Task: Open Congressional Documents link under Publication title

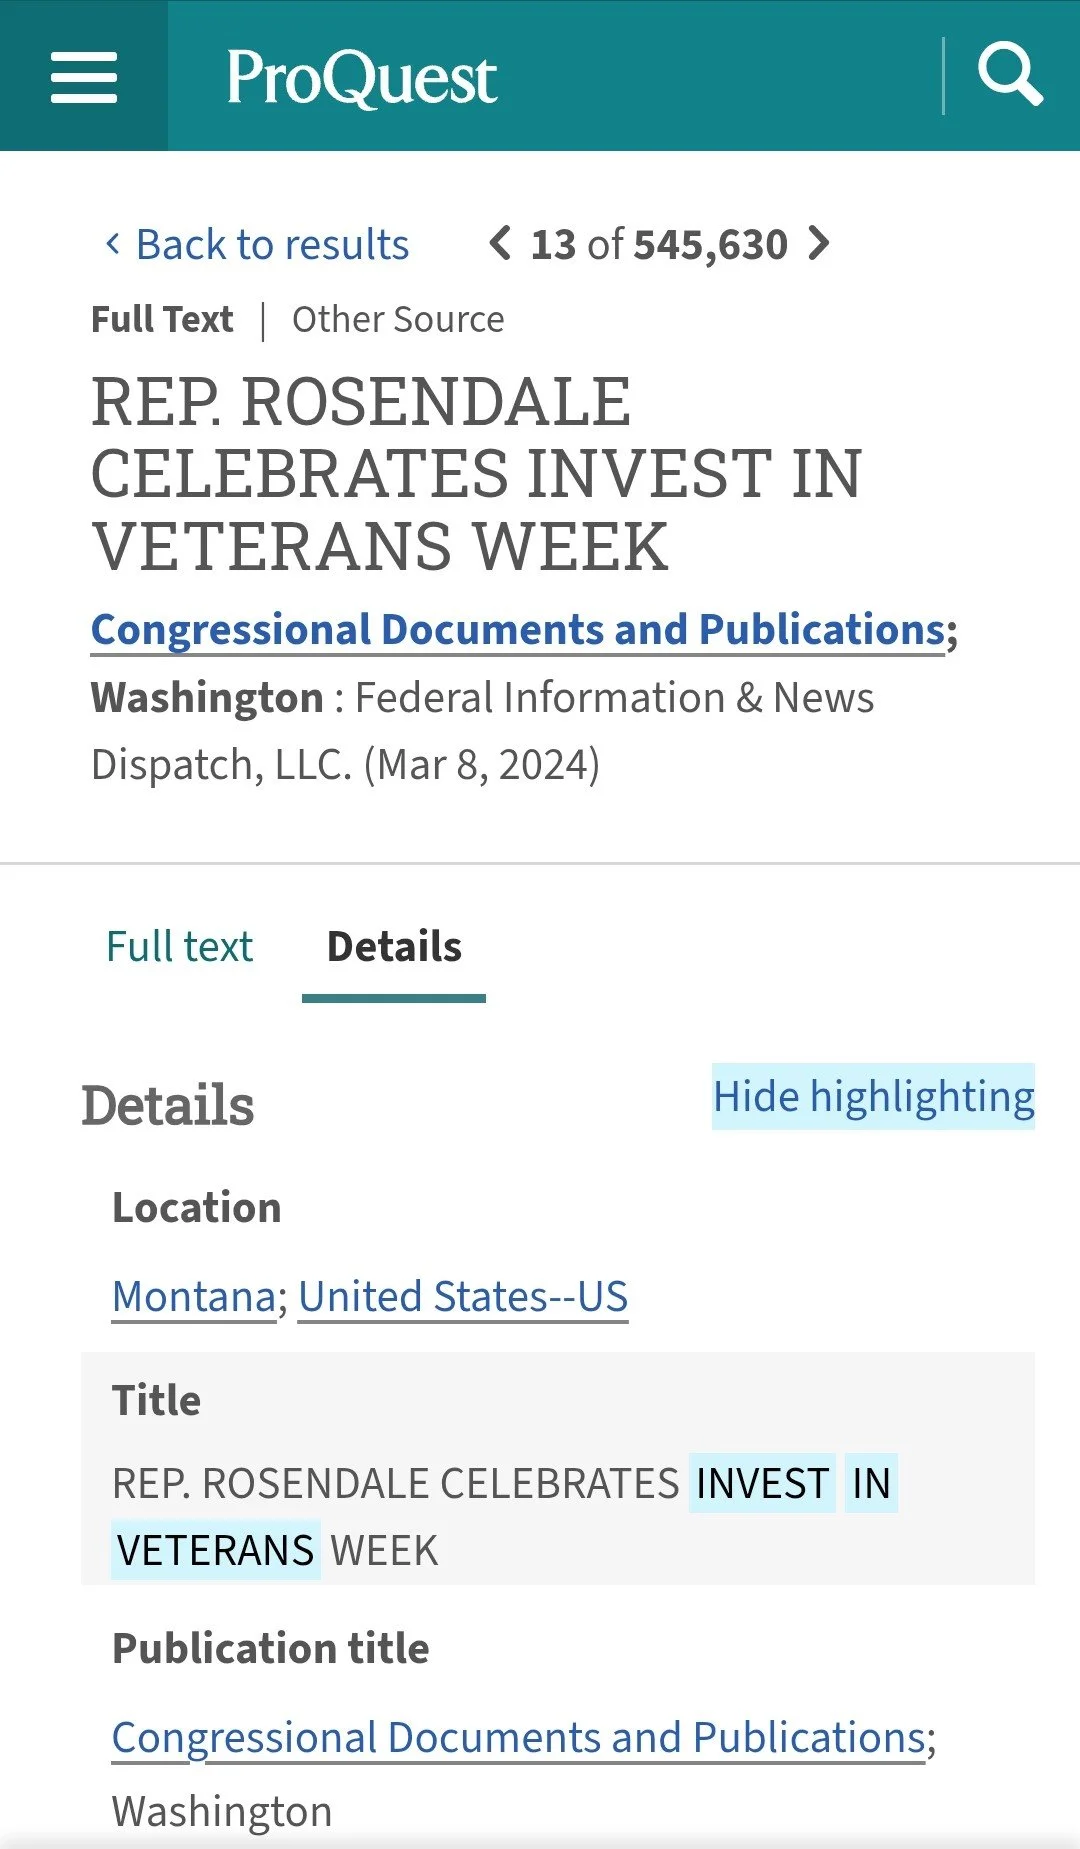Action: (x=518, y=1738)
